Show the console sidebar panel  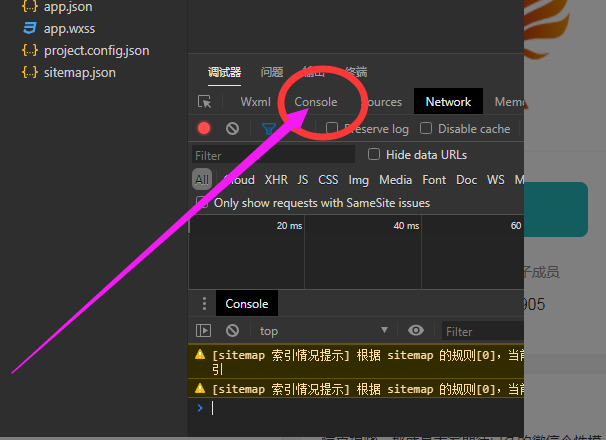coord(204,331)
